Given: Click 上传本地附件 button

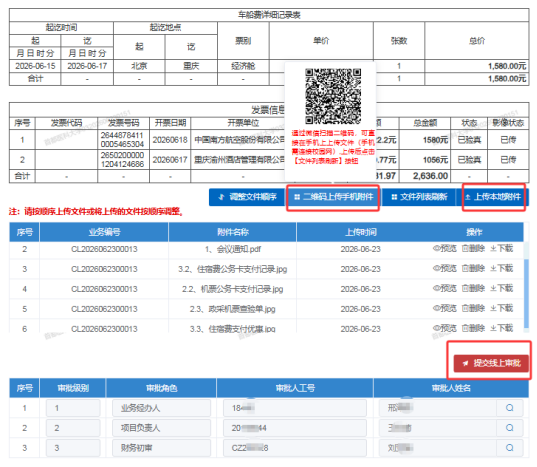Looking at the screenshot, I should (x=492, y=197).
